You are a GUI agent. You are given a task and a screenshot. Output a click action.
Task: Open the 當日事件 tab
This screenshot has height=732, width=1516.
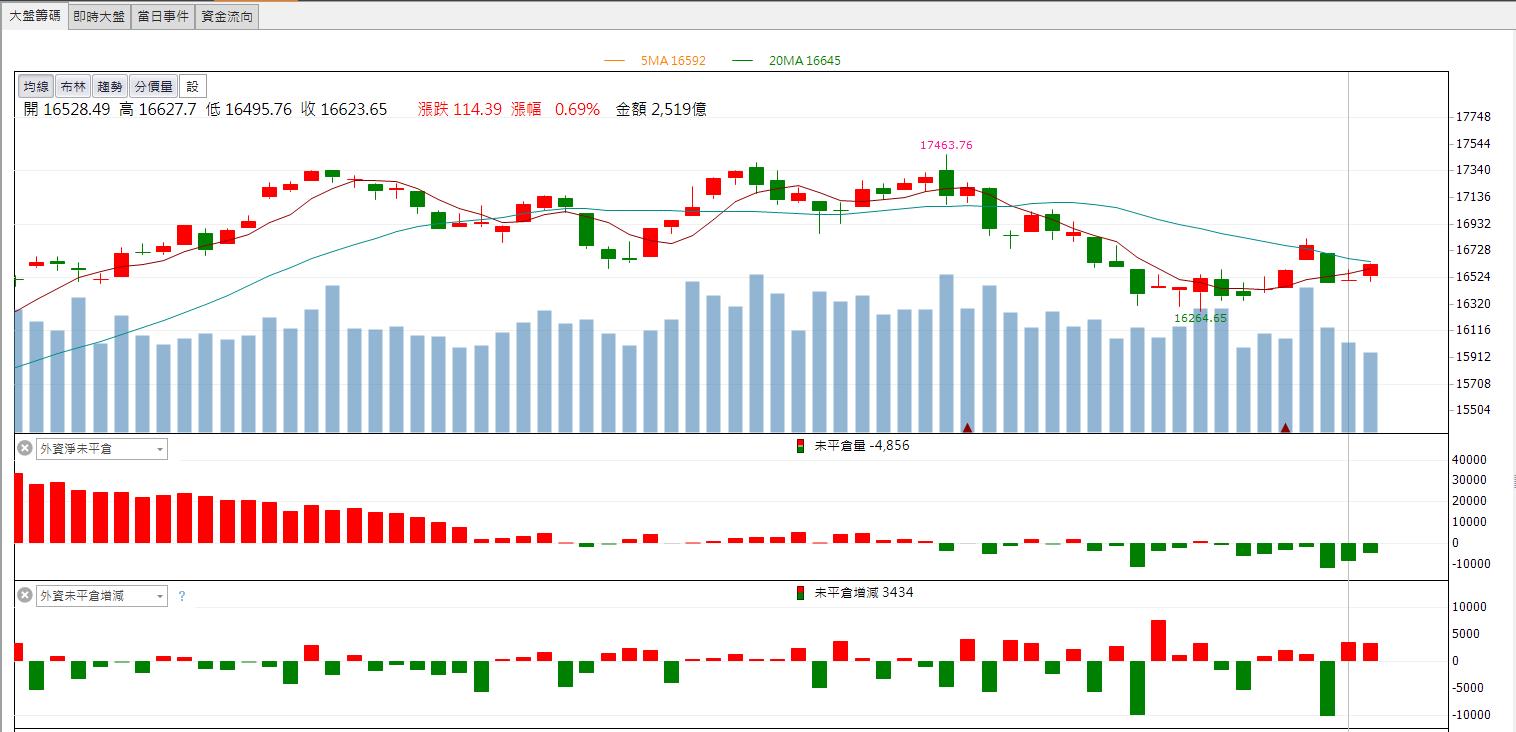coord(163,16)
